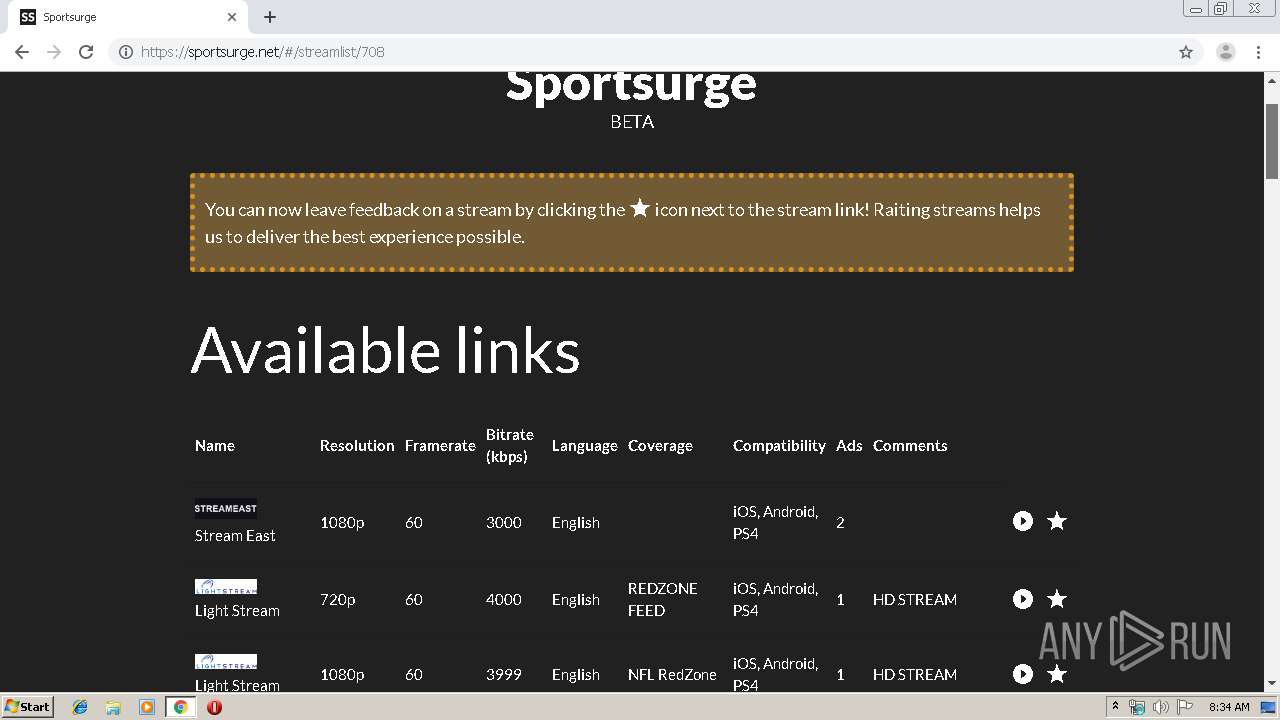
Task: Click the NFL RedZone coverage cell
Action: coord(672,675)
